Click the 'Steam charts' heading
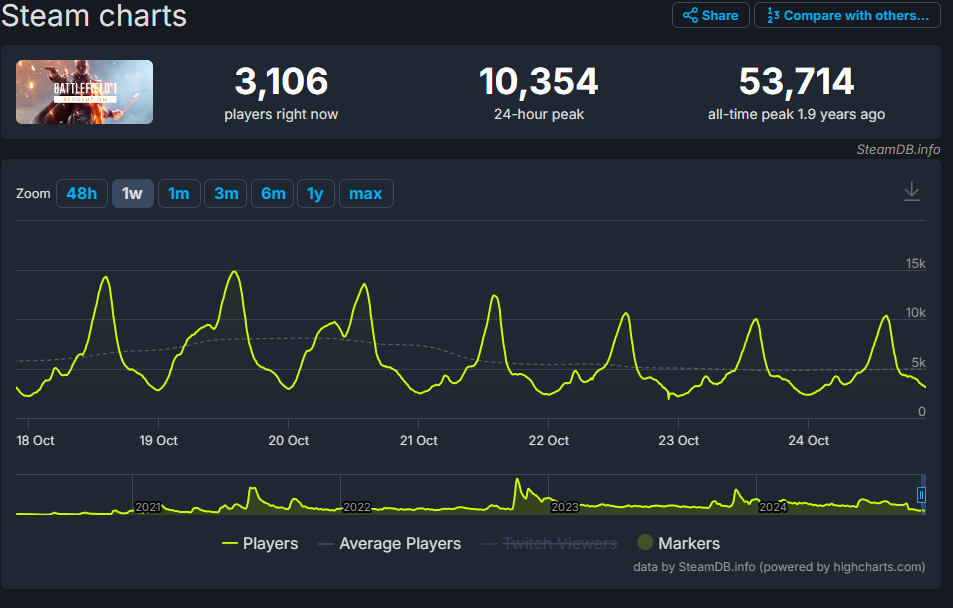This screenshot has height=608, width=953. [x=94, y=15]
